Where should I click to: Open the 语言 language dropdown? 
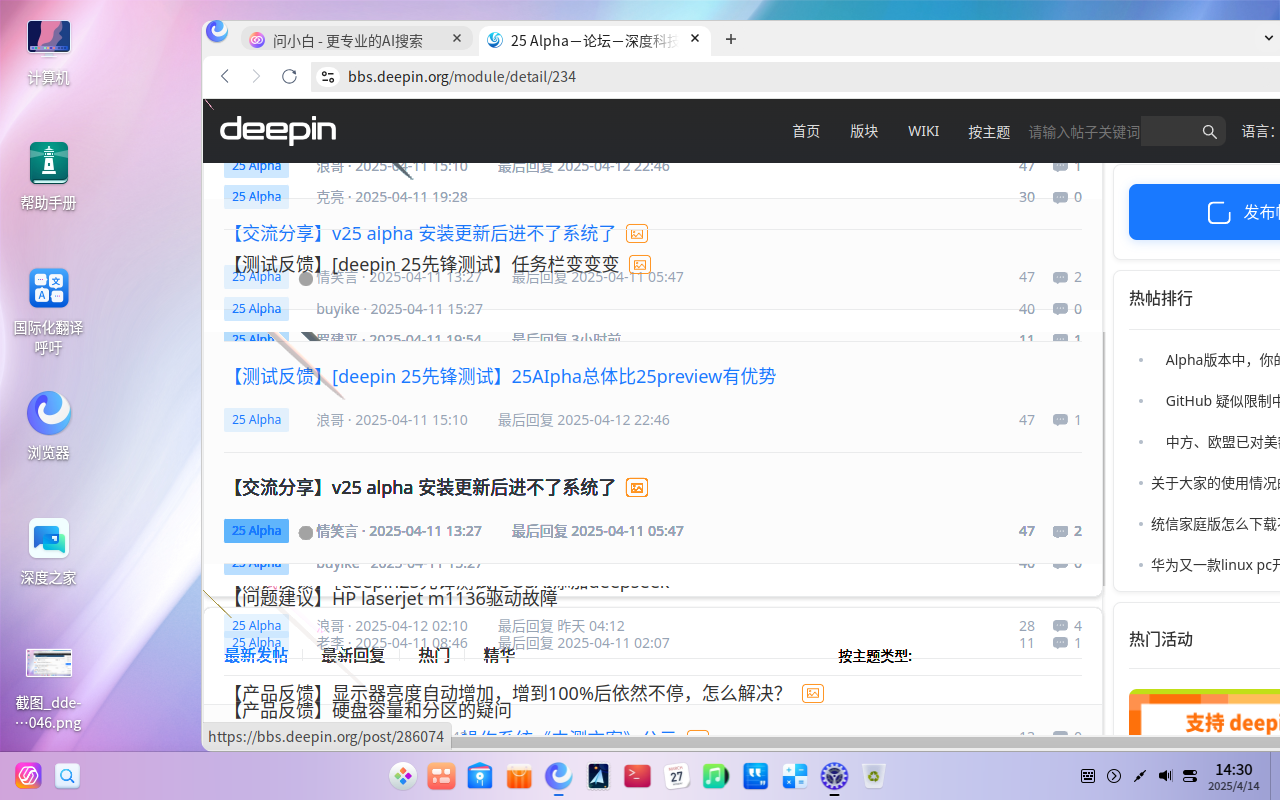point(1260,131)
